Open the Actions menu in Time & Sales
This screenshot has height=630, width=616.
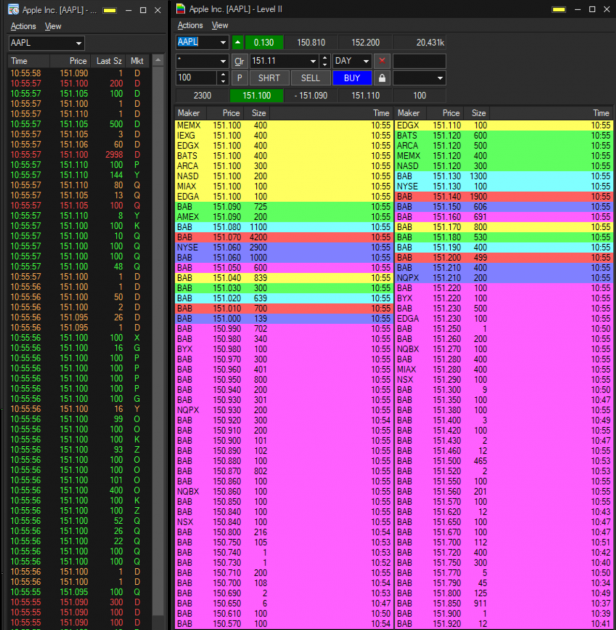pos(23,26)
